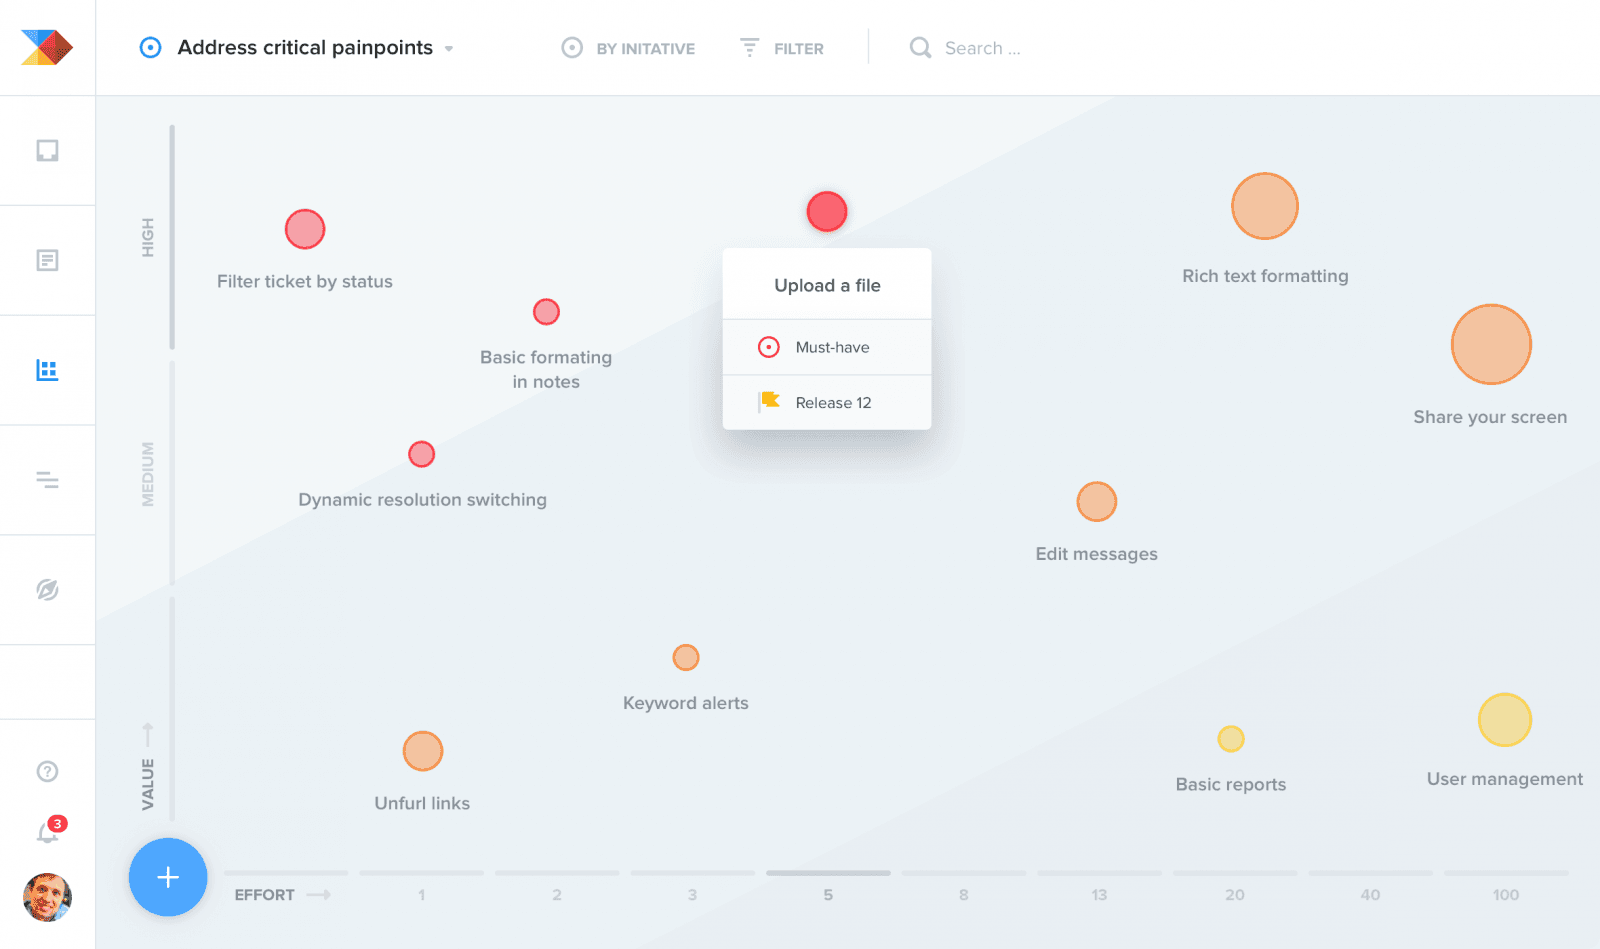Click the colorful app logo top left
This screenshot has height=949, width=1600.
[46, 46]
